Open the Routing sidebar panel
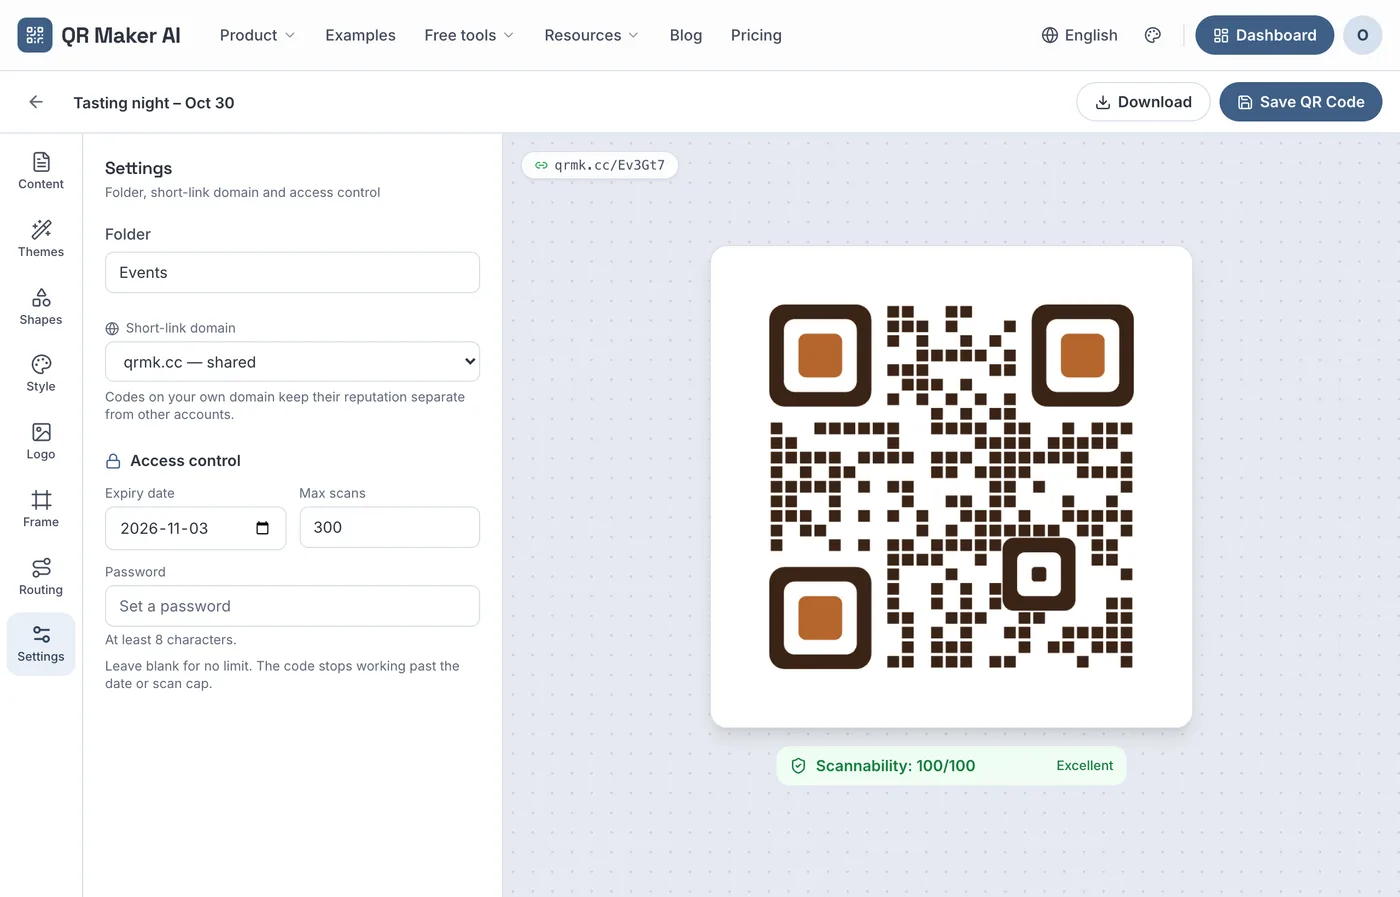The height and width of the screenshot is (897, 1400). [x=41, y=577]
